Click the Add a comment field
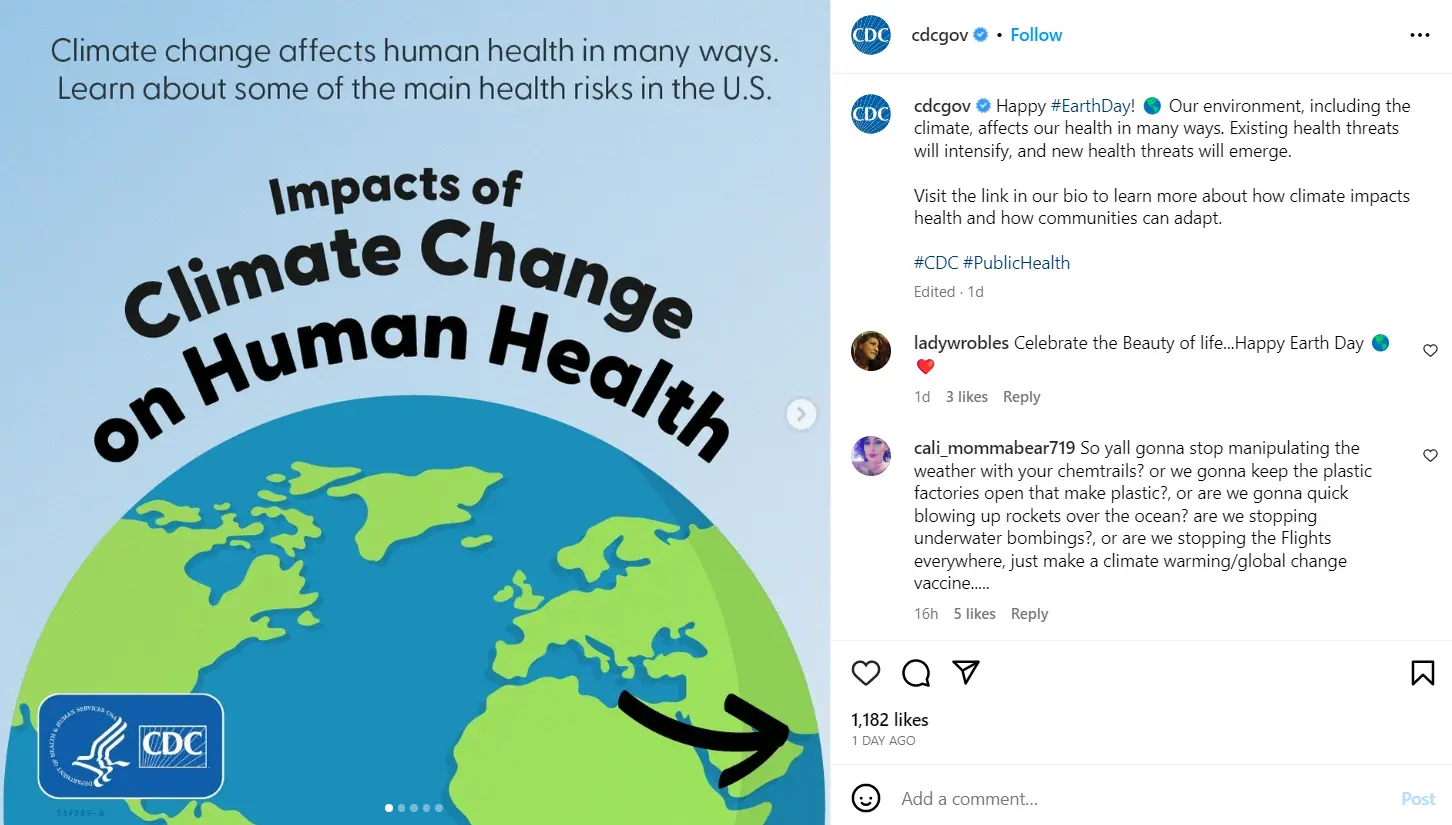Screen dimensions: 1452x825 1140,798
